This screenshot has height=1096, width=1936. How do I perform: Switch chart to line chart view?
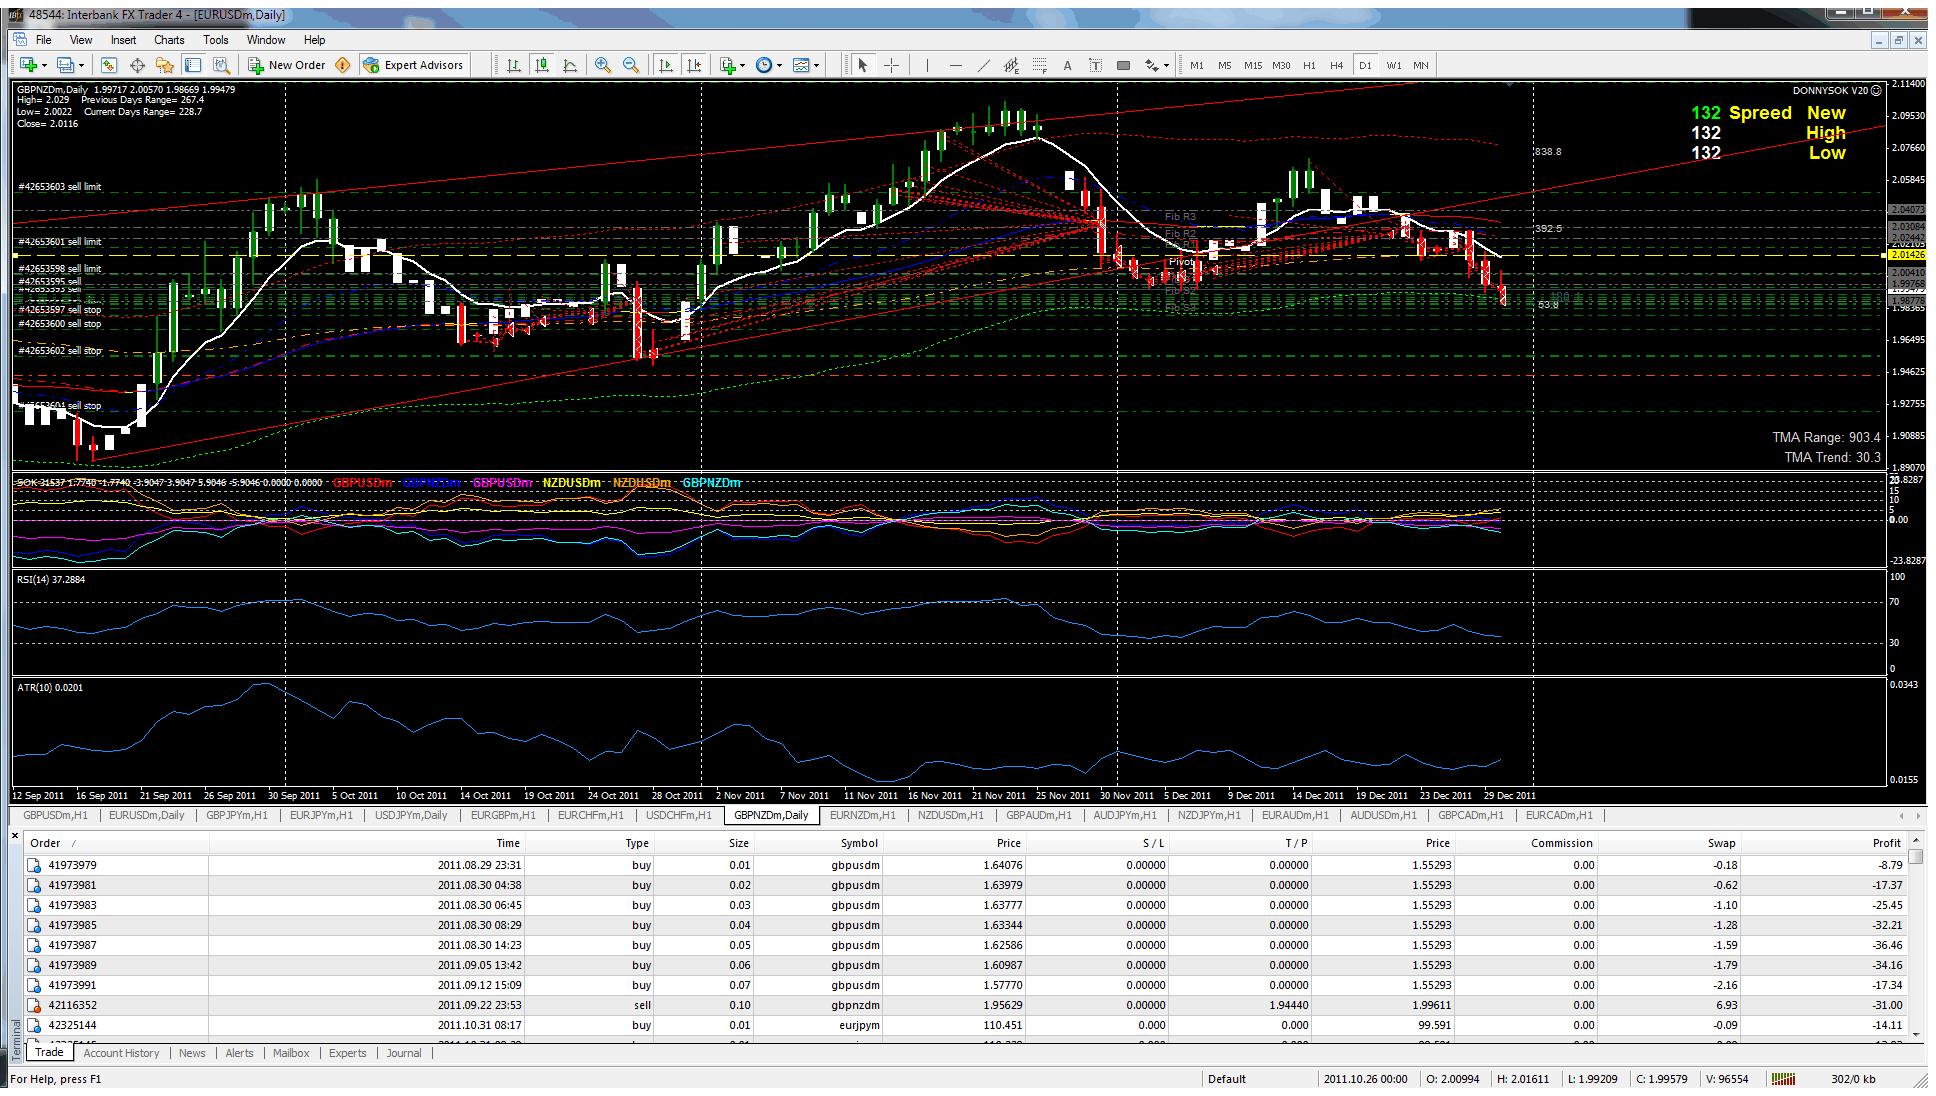570,65
